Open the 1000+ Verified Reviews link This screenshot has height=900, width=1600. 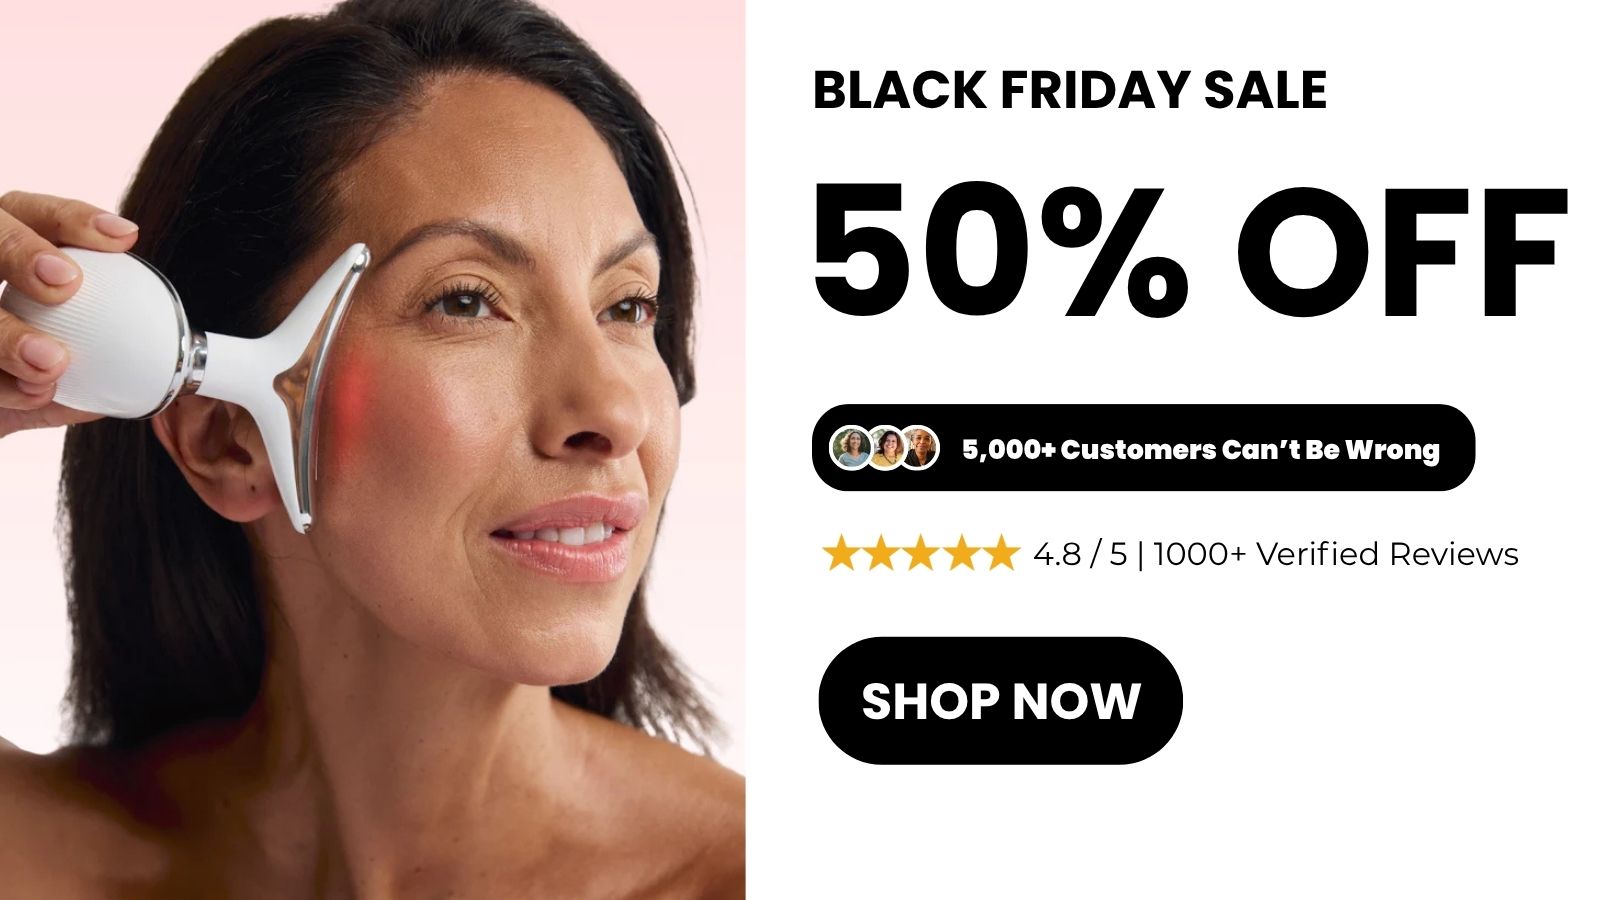click(x=1335, y=554)
